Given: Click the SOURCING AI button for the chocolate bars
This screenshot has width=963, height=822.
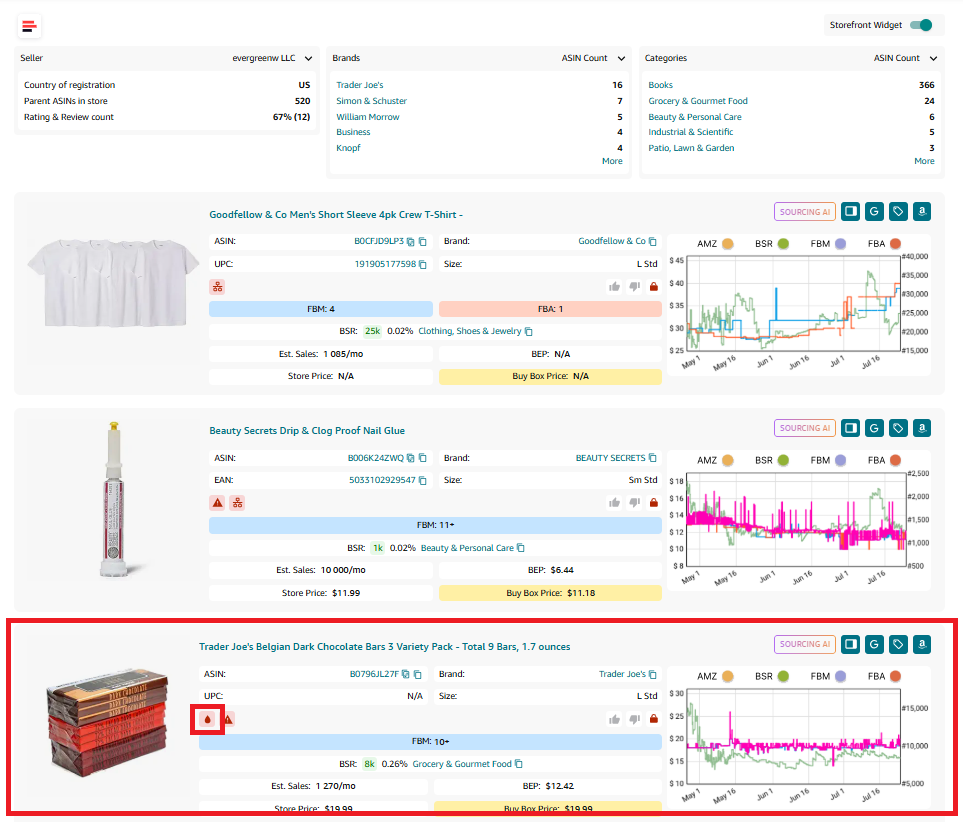Looking at the screenshot, I should [804, 644].
